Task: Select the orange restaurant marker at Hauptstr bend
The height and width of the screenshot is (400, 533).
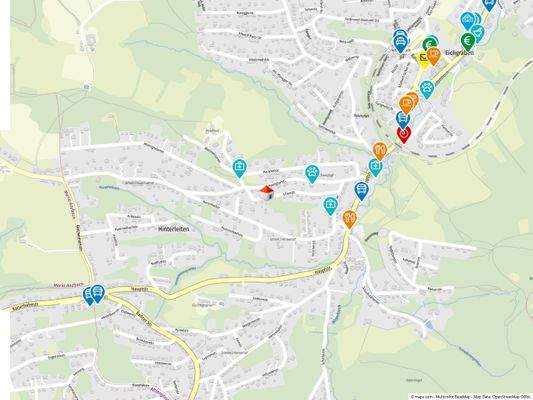Action: [349, 219]
